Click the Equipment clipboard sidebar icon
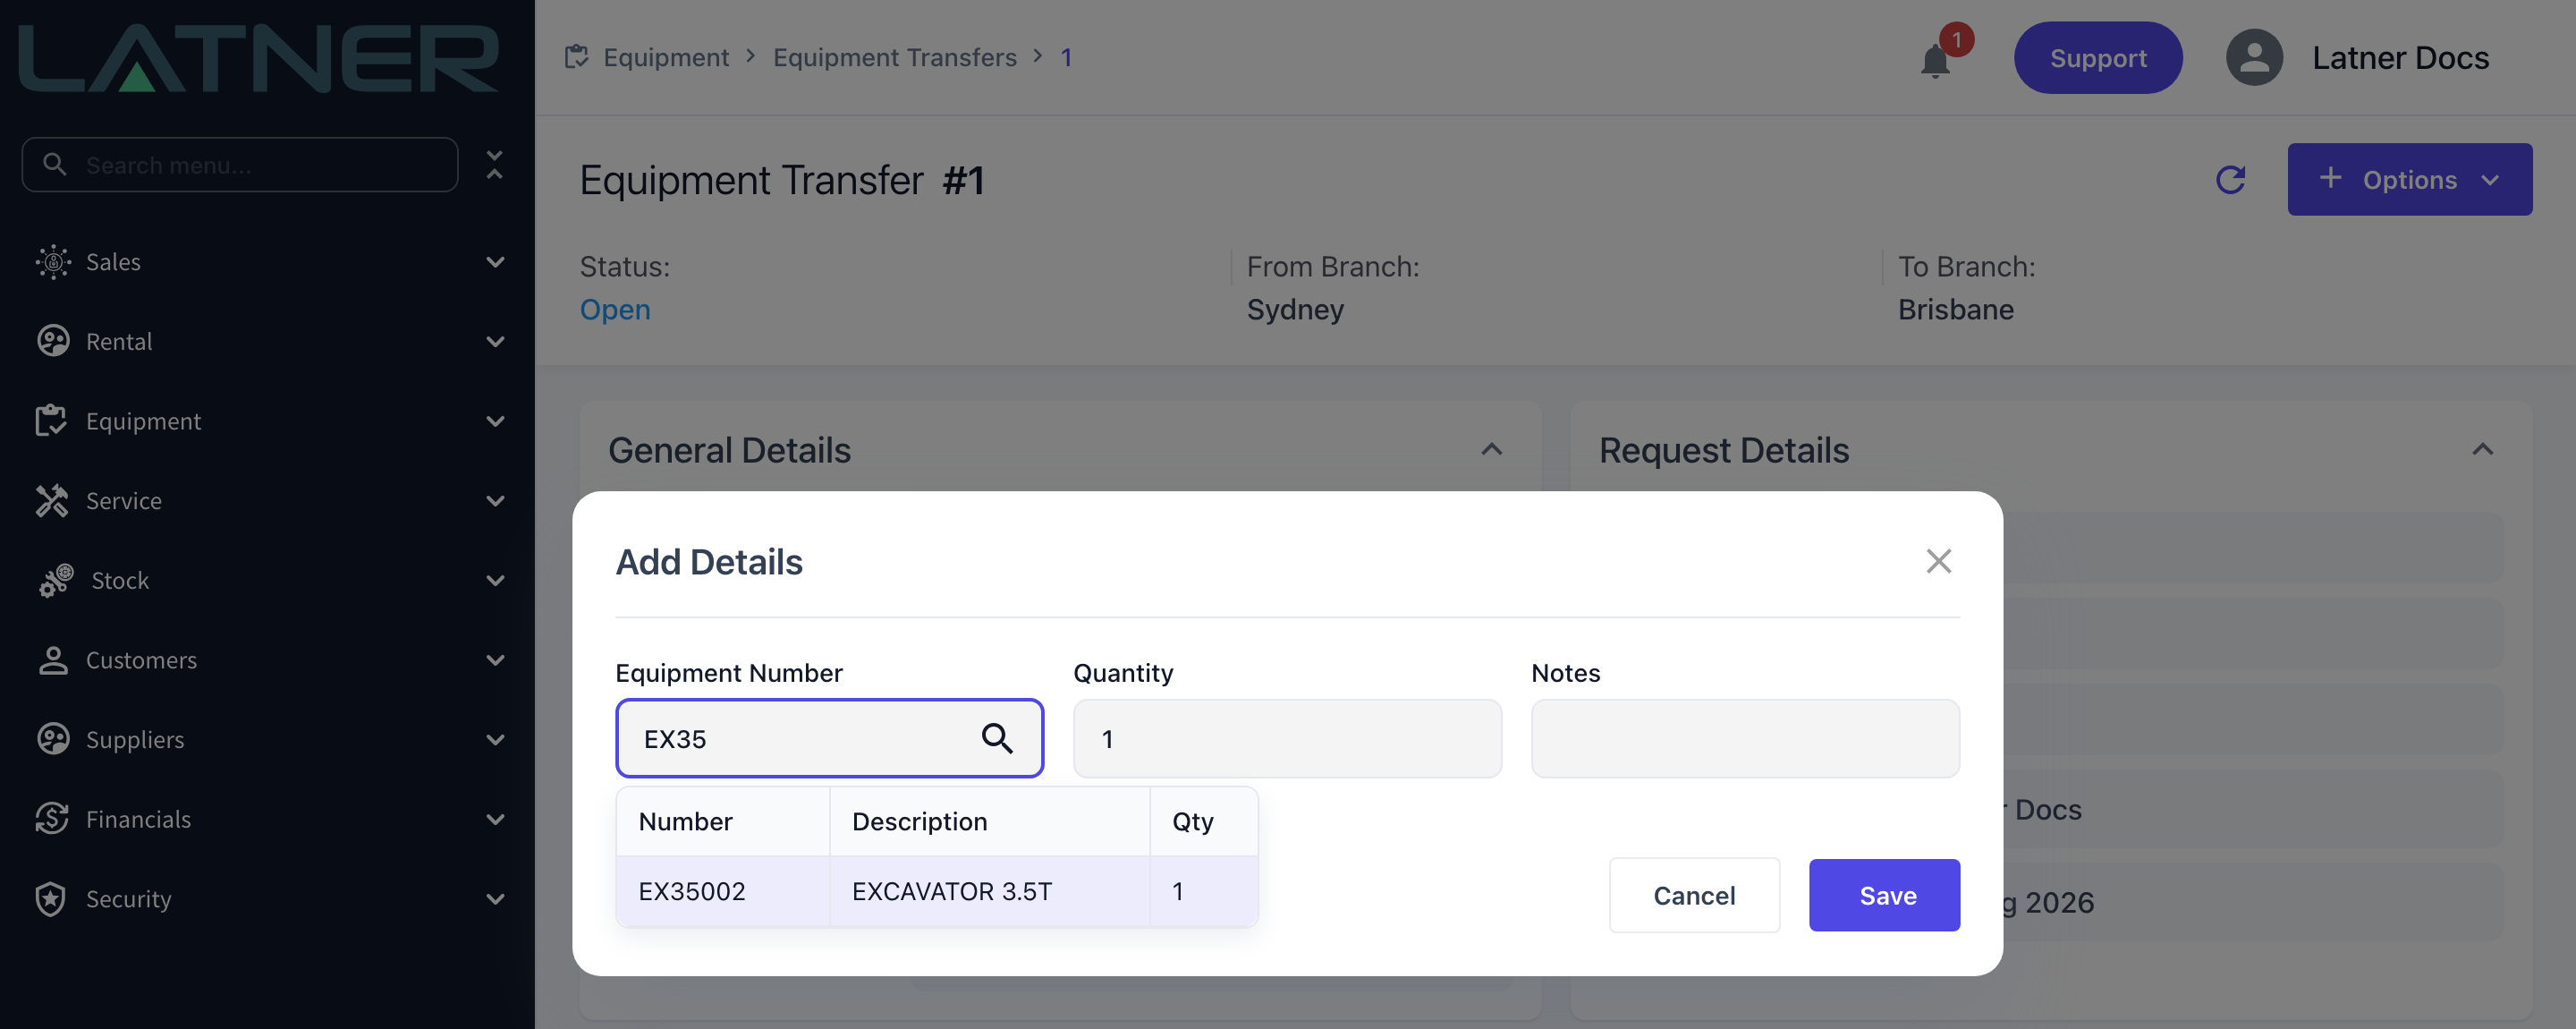 point(51,421)
